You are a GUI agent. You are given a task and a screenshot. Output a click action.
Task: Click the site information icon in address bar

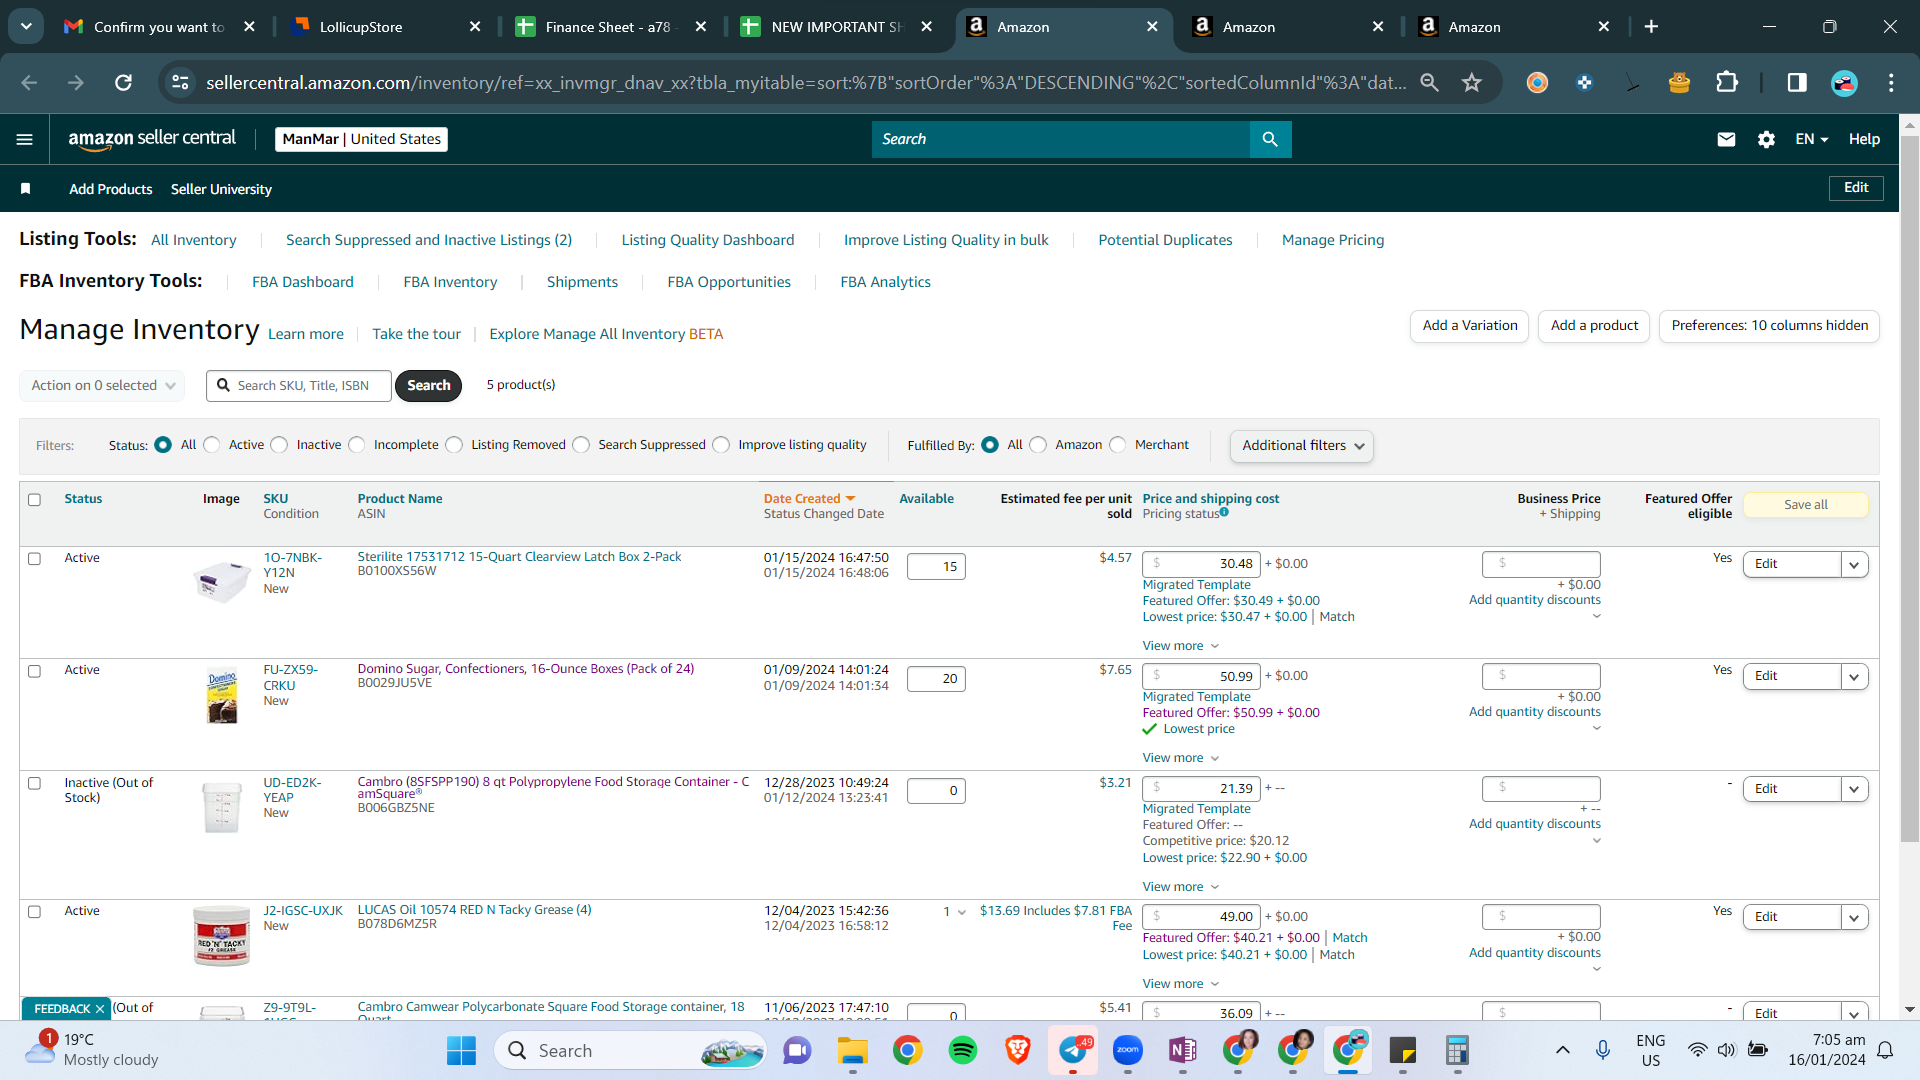click(x=180, y=83)
